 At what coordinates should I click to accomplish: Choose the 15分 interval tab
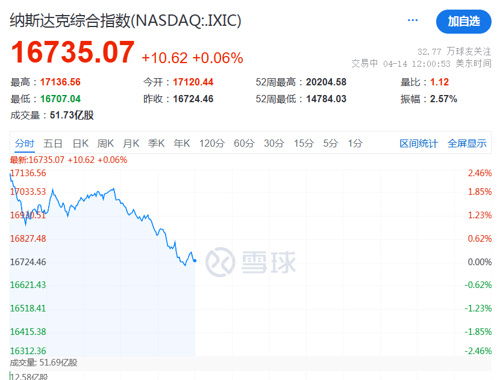(x=304, y=144)
